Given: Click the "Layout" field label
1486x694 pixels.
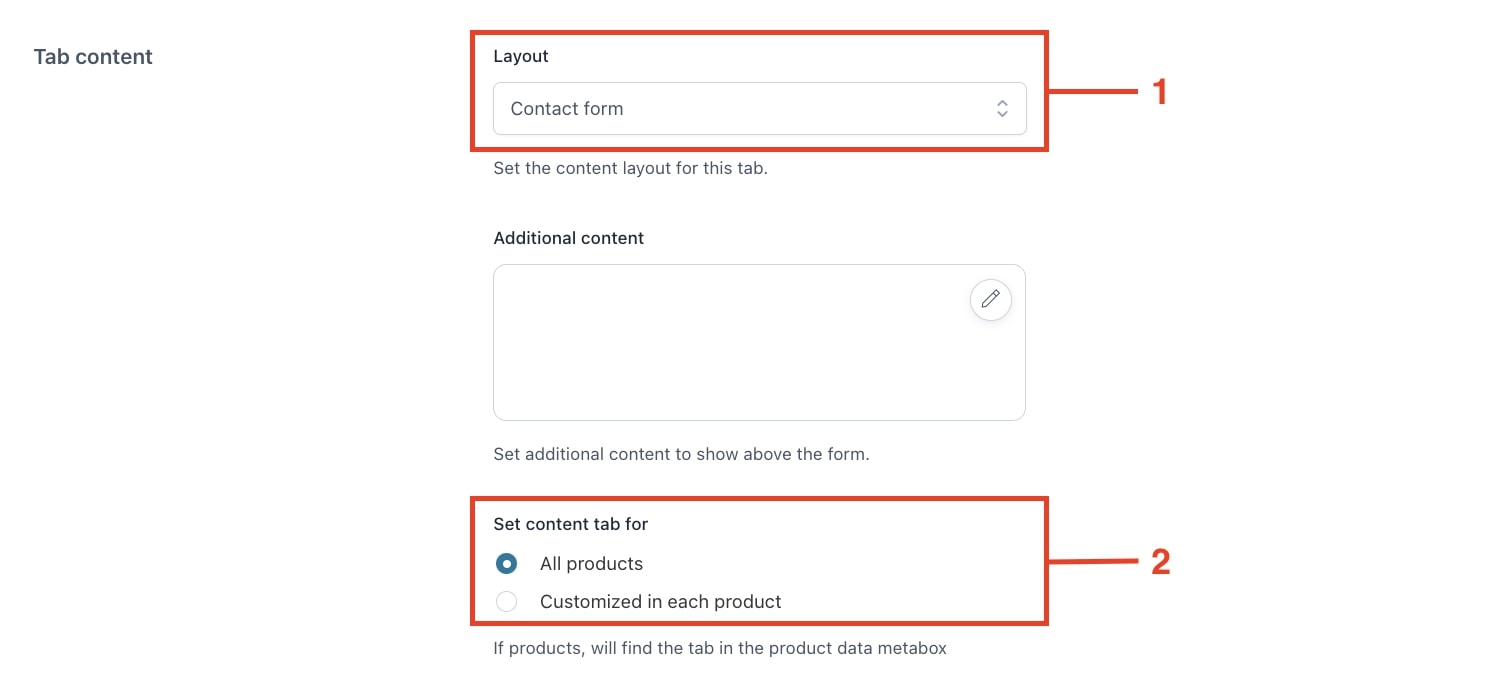Looking at the screenshot, I should click(x=521, y=56).
